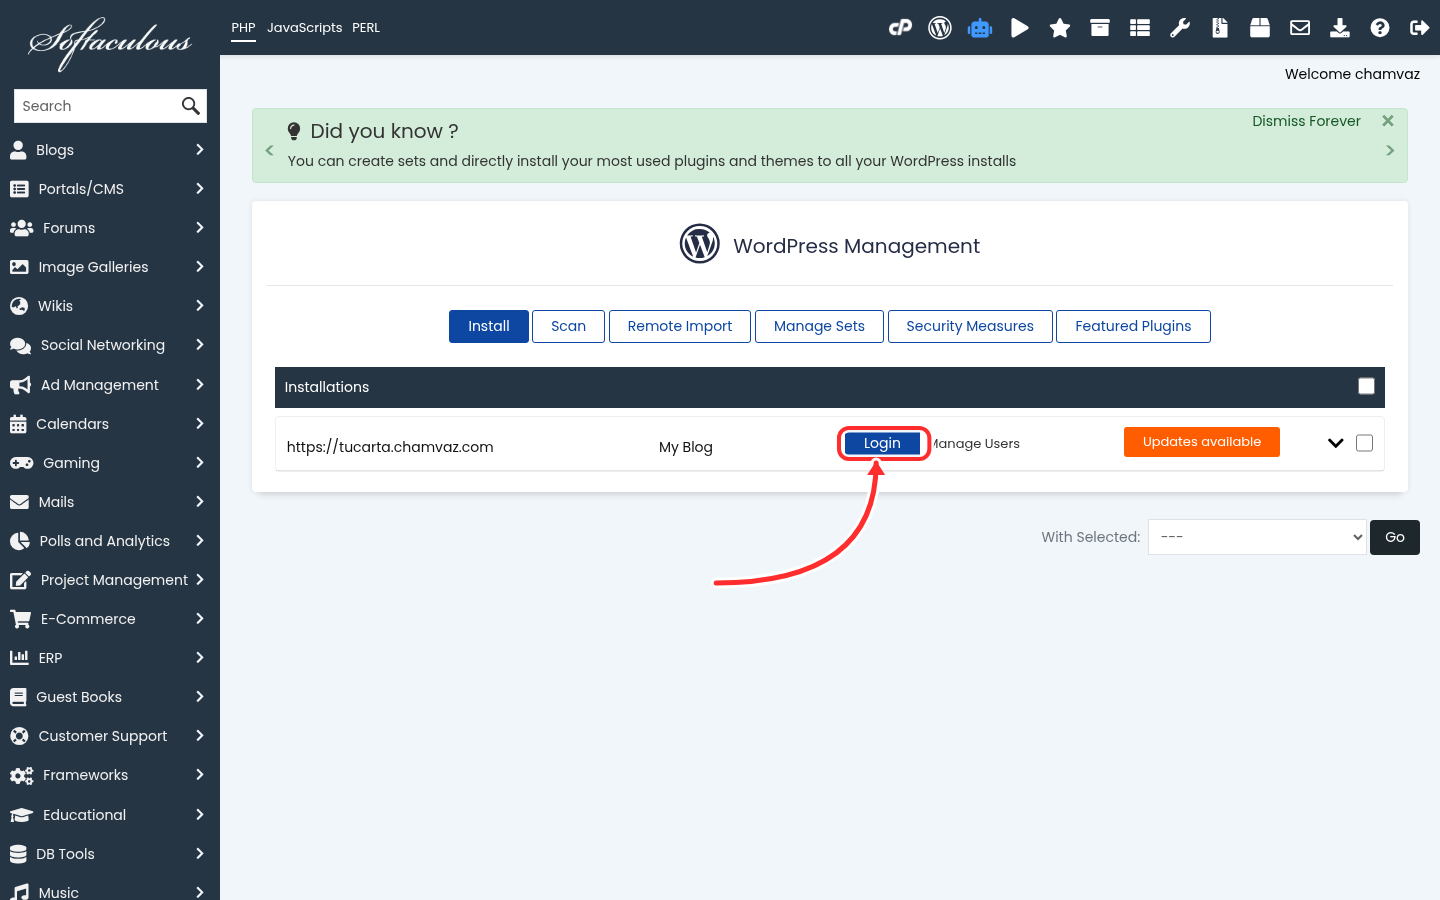Check the tucarta.chamvaz.com installation checkbox

click(x=1364, y=443)
